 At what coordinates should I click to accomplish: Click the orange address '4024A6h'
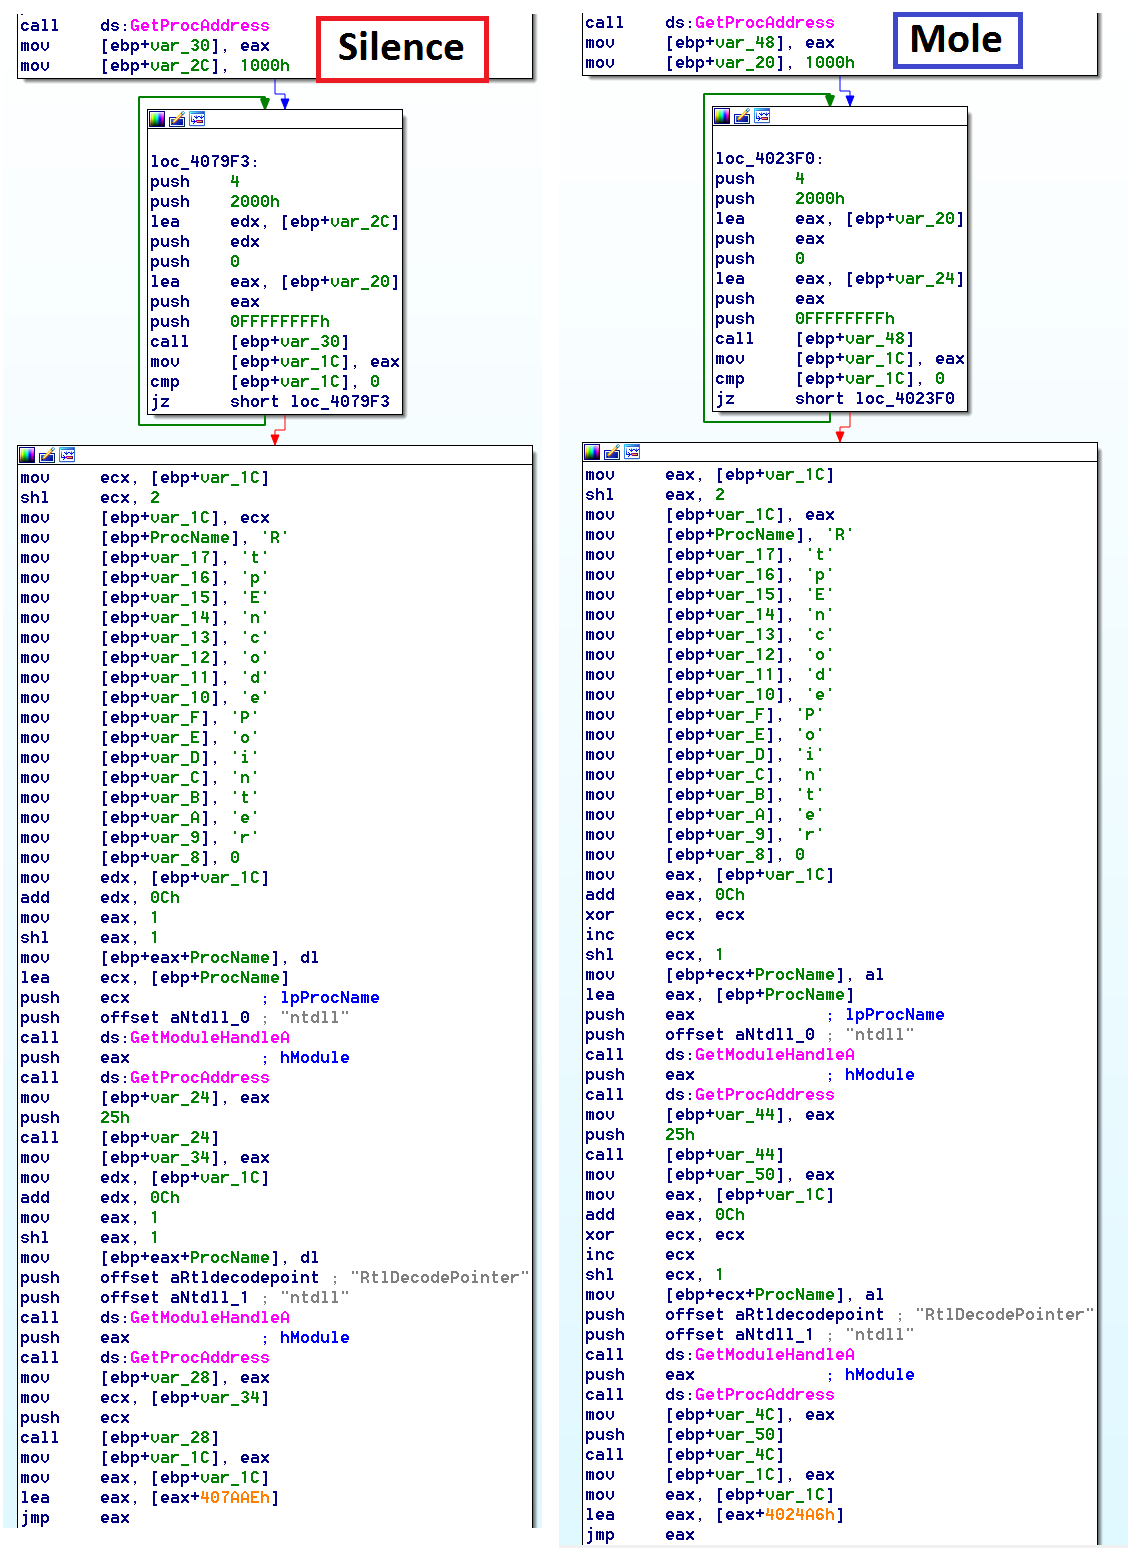800,1515
